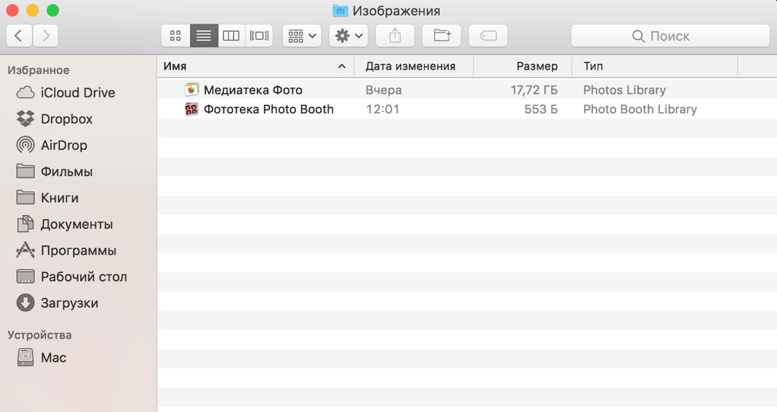Open Документы in the sidebar
777x412 pixels.
(78, 224)
